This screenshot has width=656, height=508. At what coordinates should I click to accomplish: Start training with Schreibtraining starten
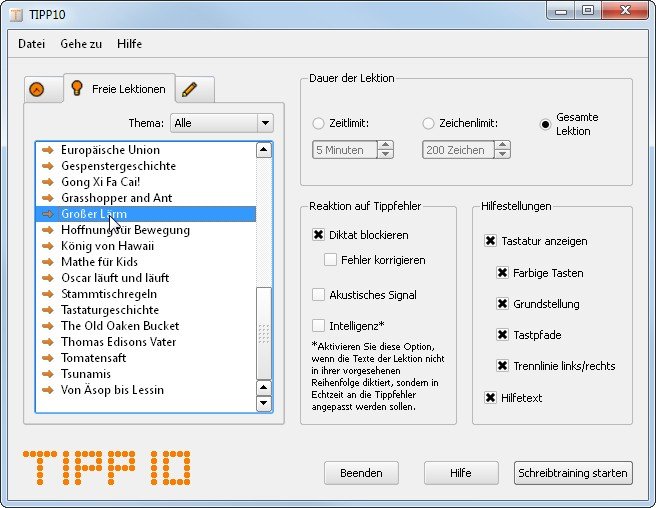[x=573, y=473]
